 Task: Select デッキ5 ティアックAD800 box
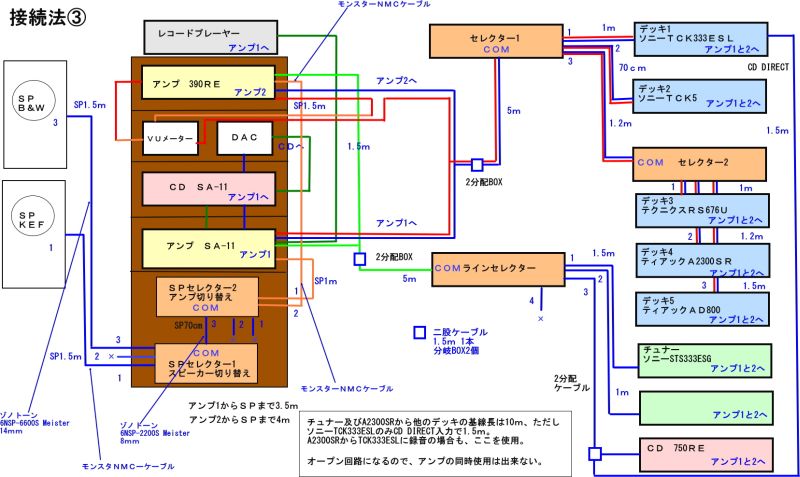(x=703, y=309)
